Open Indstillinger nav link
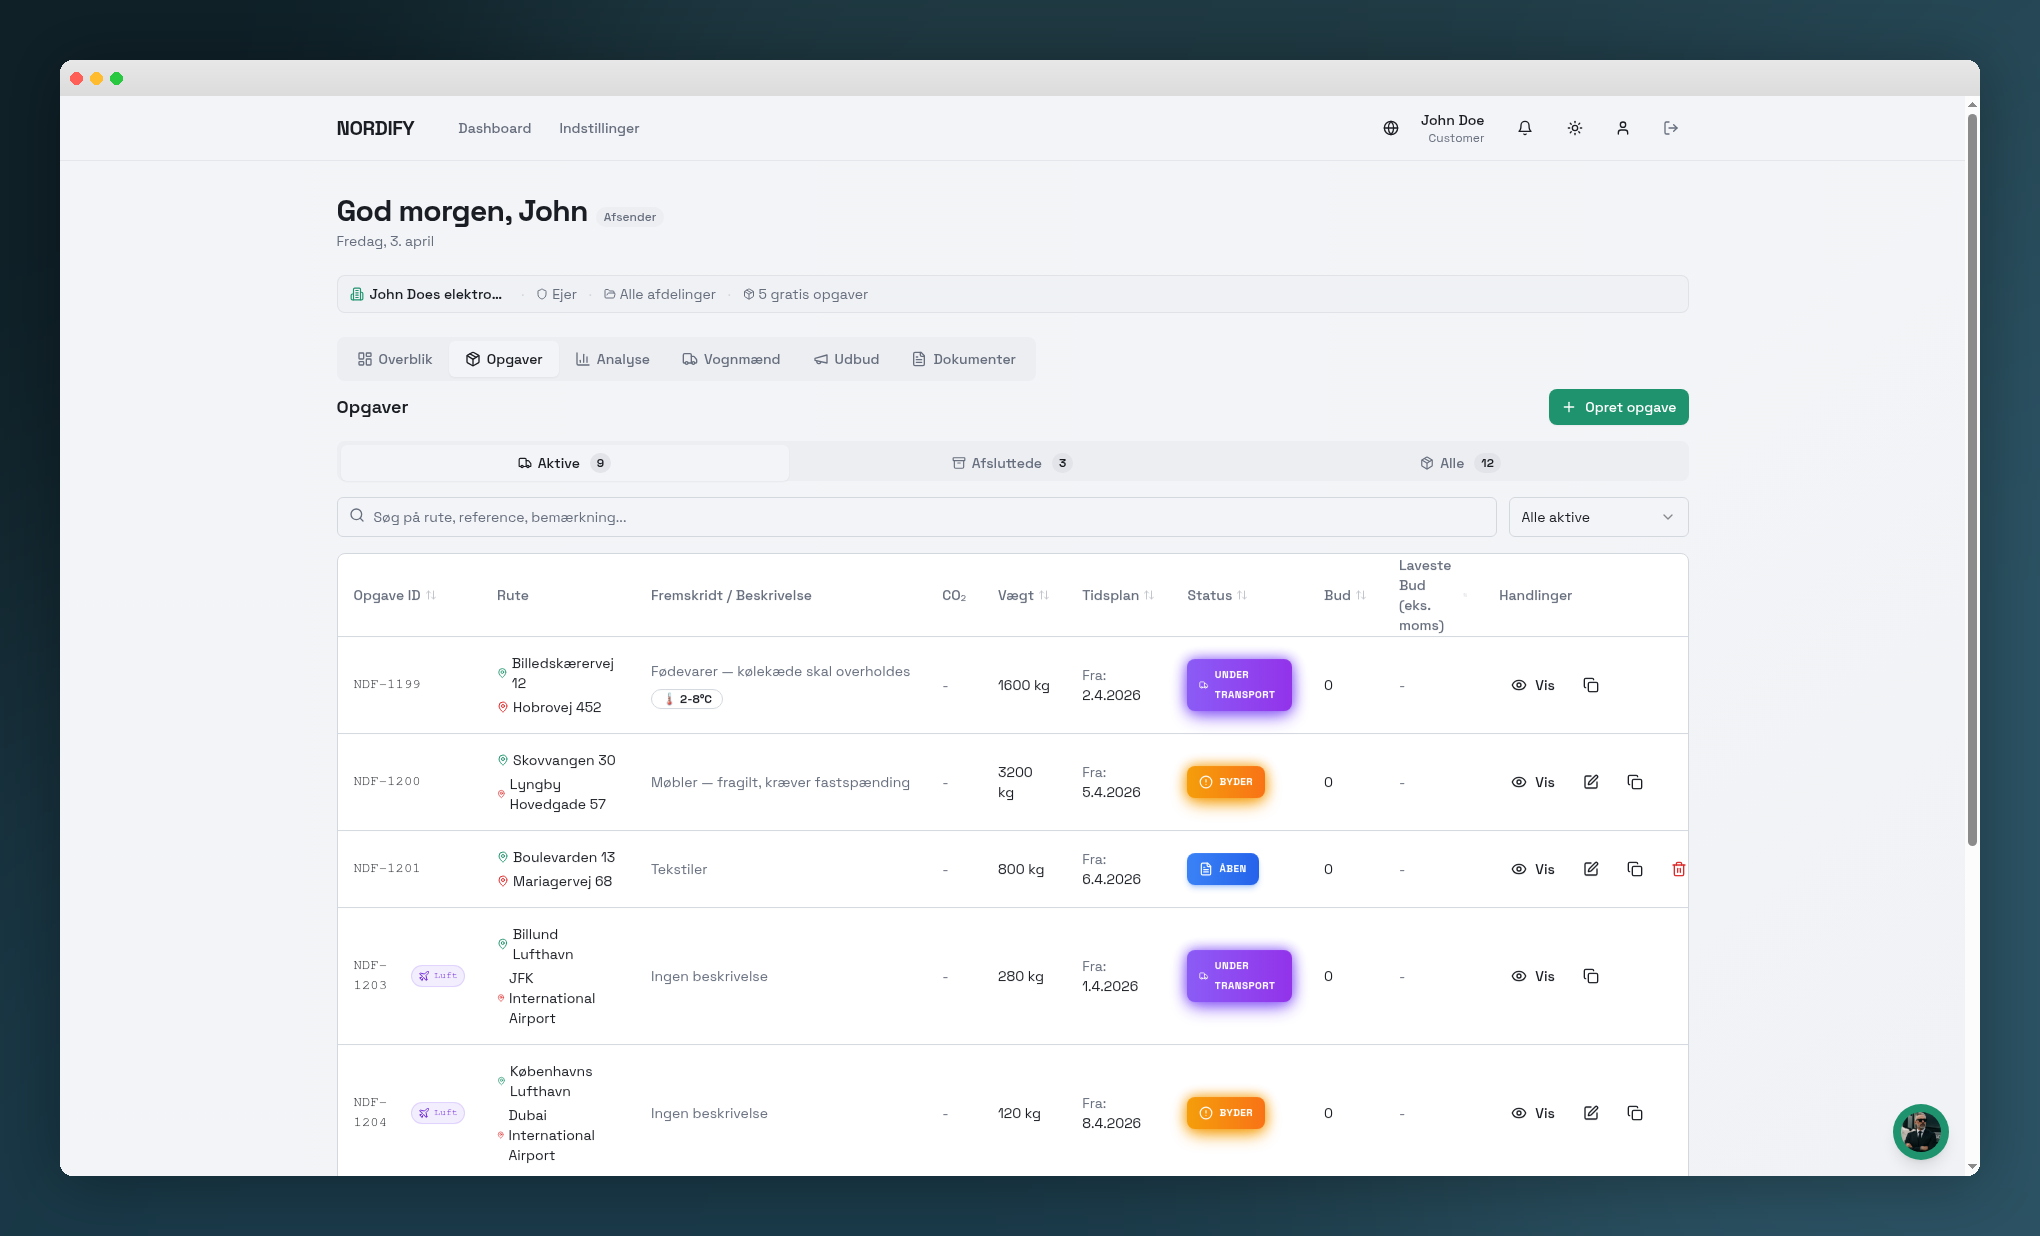The width and height of the screenshot is (2040, 1236). tap(599, 128)
